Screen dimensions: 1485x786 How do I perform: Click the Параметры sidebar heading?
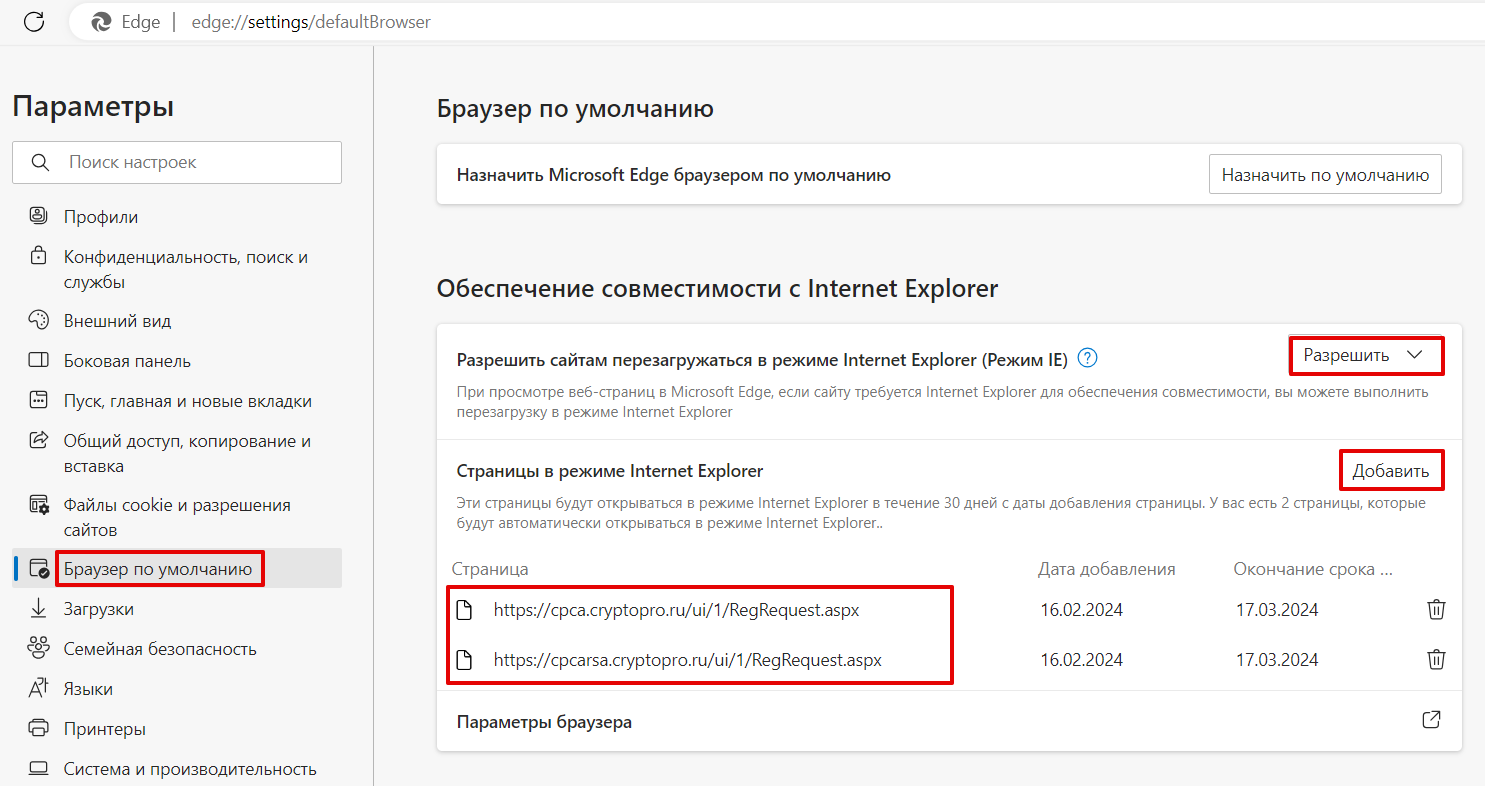(93, 106)
